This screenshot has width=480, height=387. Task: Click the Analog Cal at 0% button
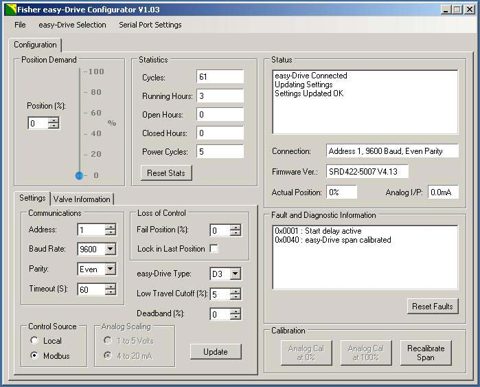coord(306,353)
